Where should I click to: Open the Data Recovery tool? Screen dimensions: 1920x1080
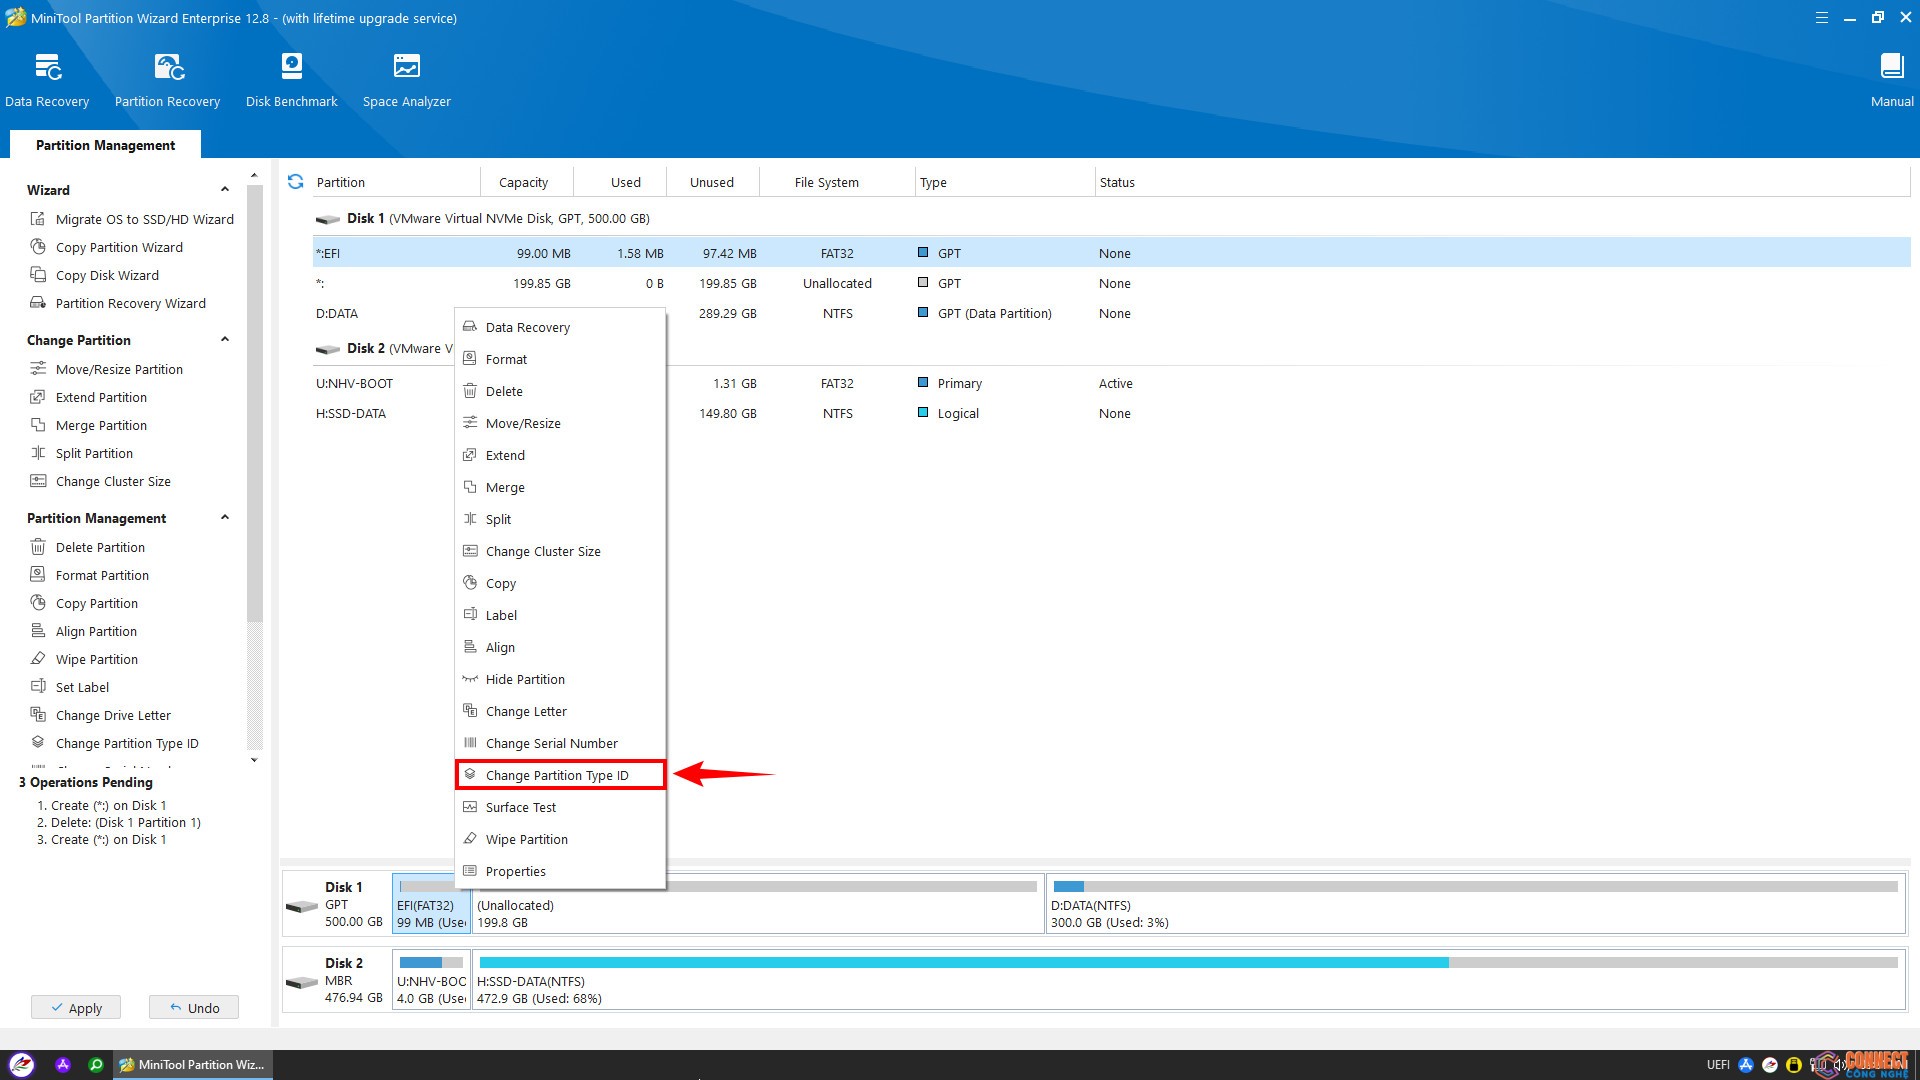pos(47,80)
